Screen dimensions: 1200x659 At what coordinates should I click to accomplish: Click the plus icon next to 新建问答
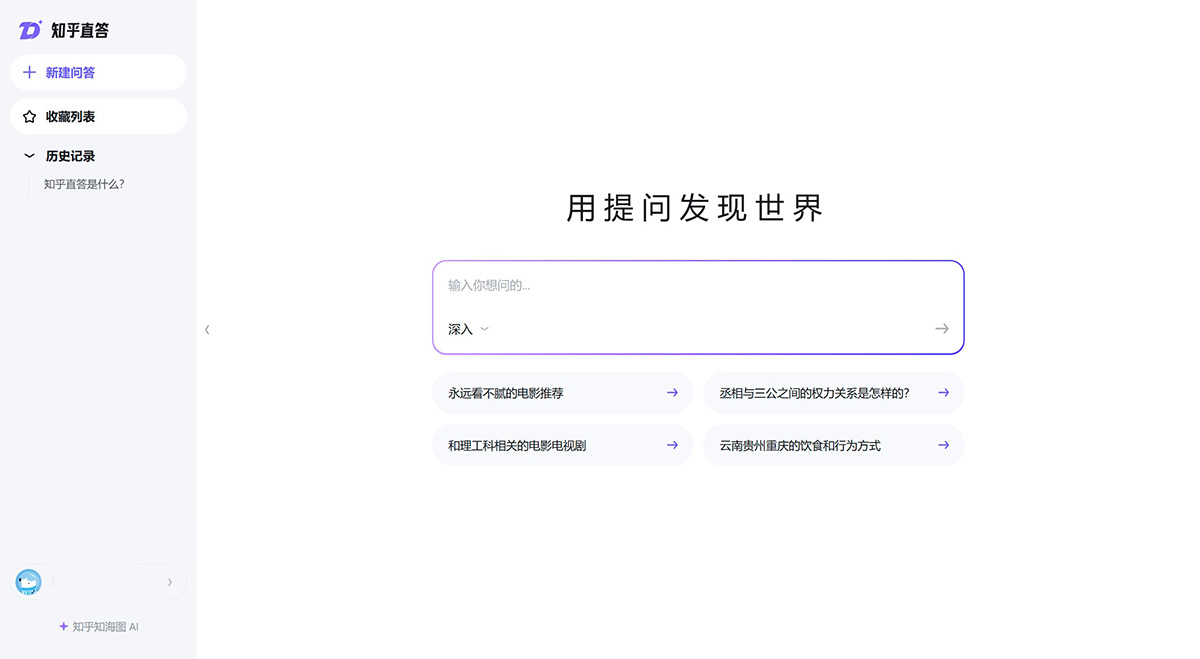pos(28,72)
